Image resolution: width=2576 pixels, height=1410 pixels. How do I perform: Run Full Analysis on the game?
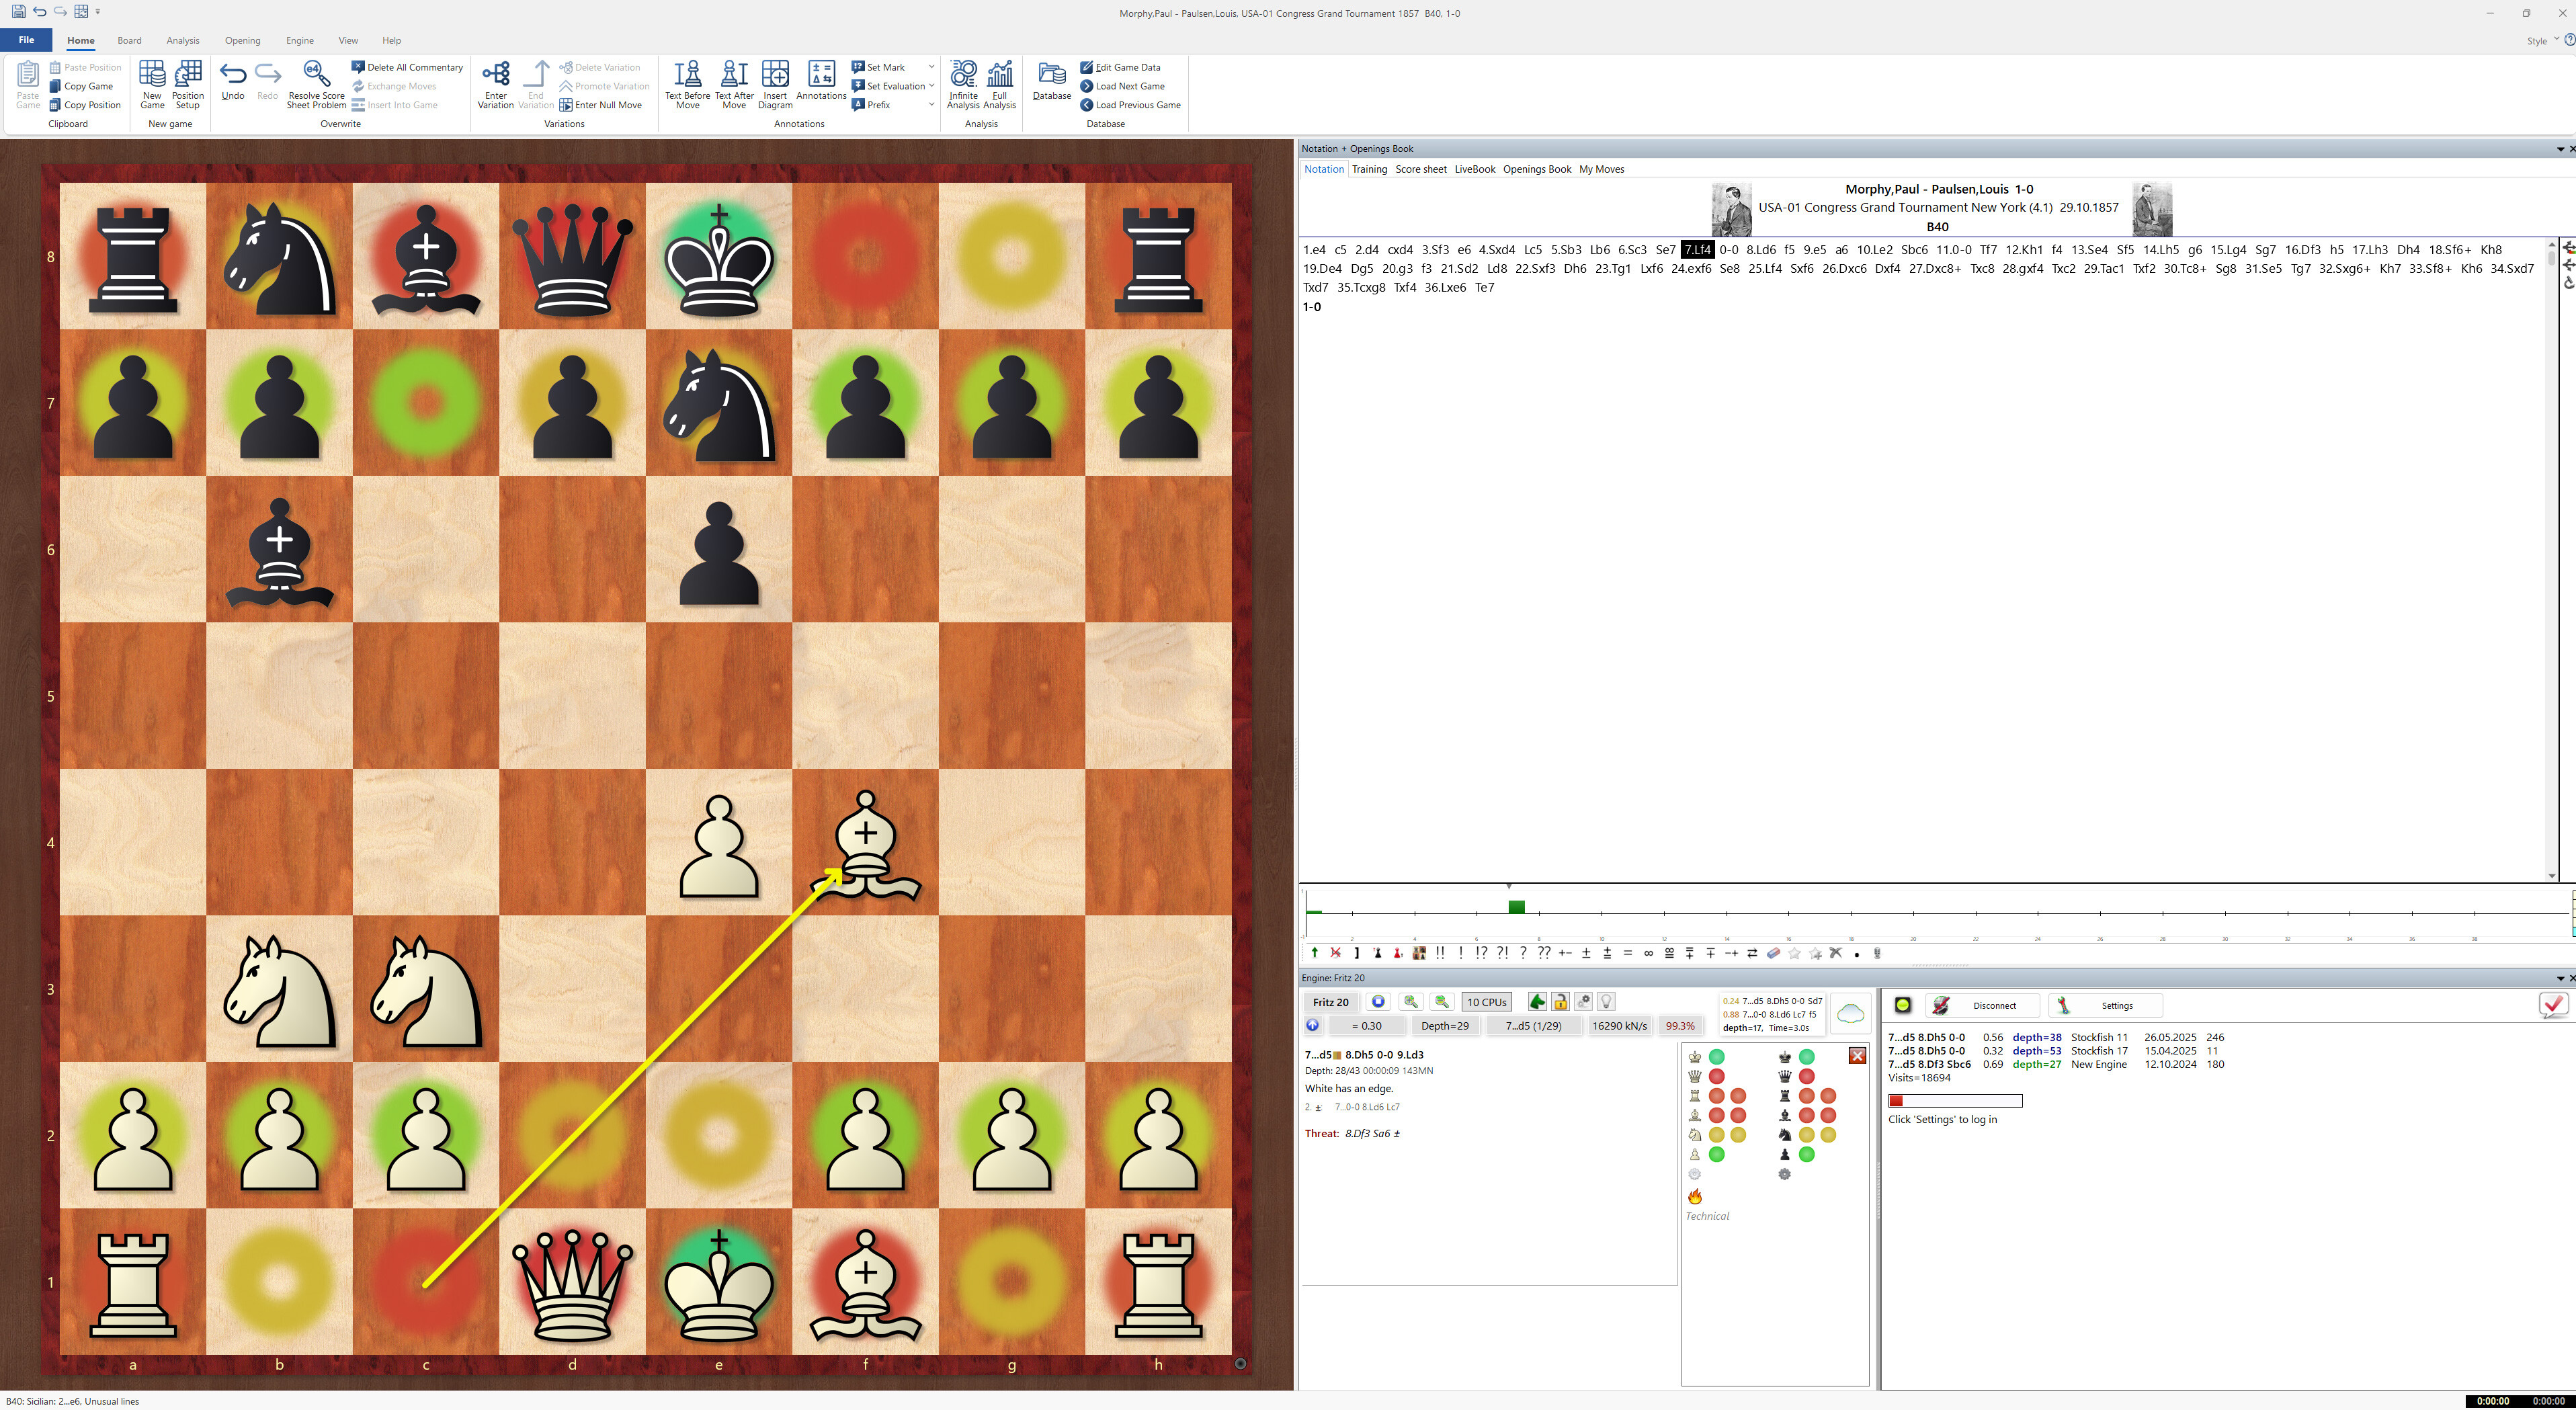(x=999, y=84)
